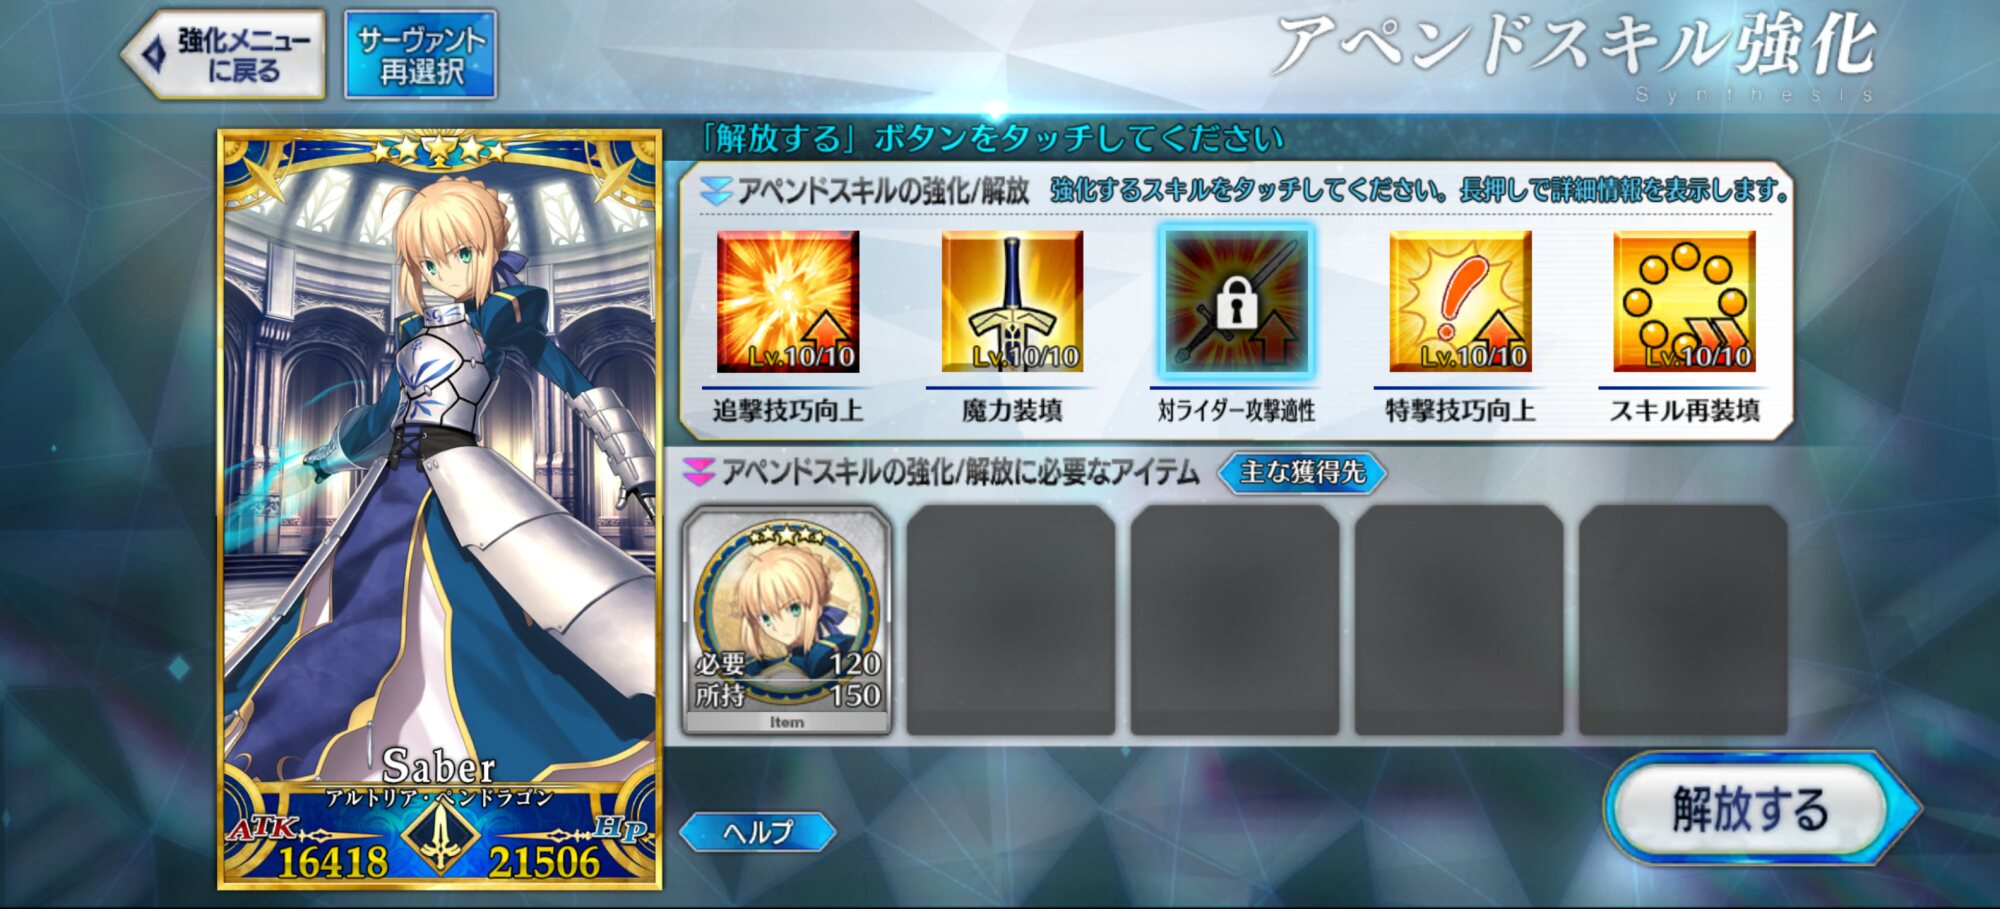Screen dimensions: 2000x909
Task: Return via 強化メニューに戻る button
Action: [224, 55]
